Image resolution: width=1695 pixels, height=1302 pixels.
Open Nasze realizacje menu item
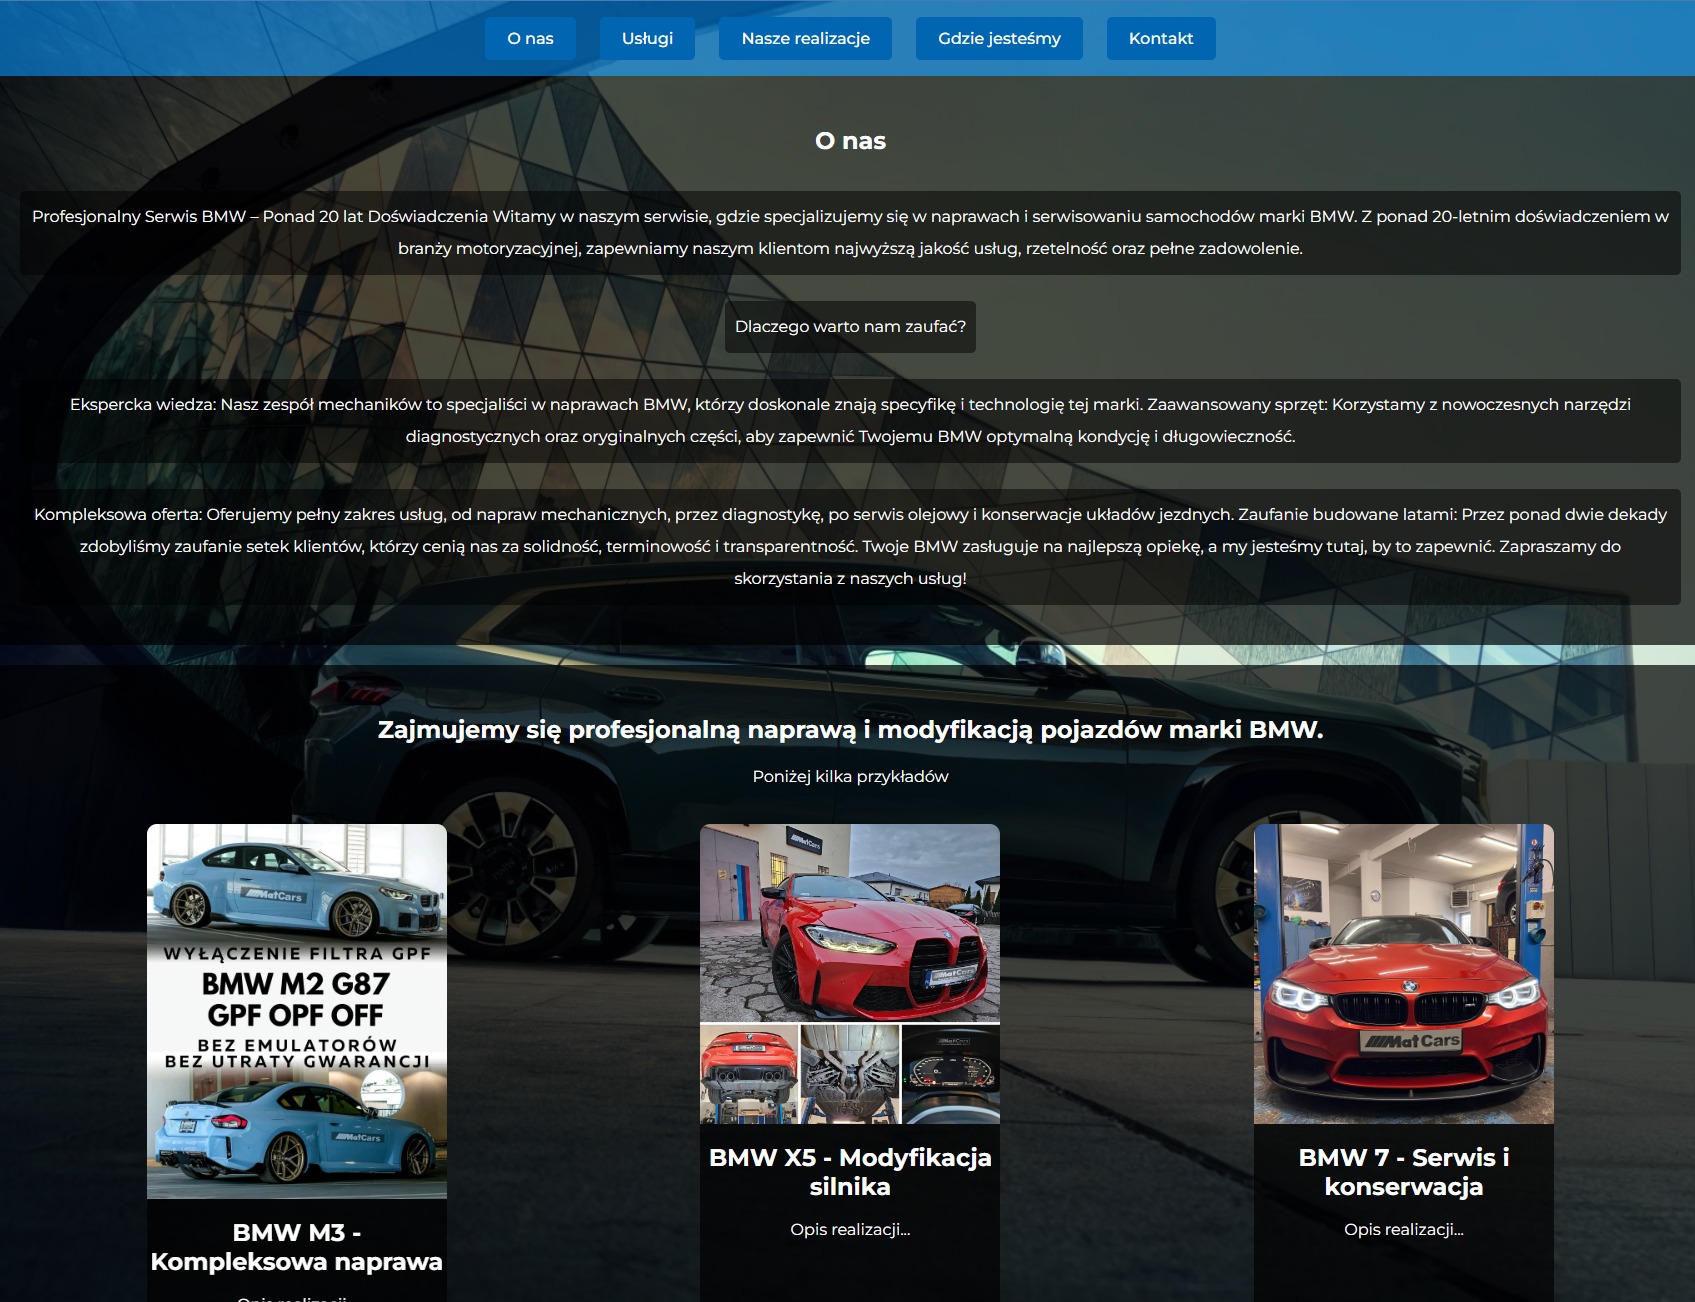point(805,38)
